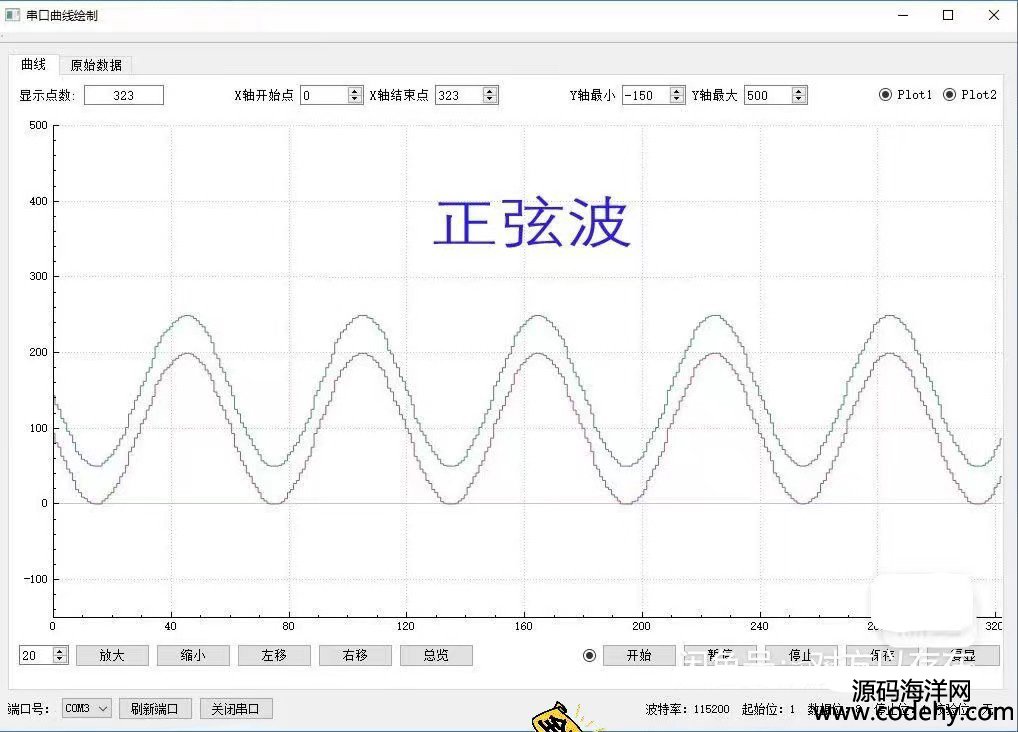Minimize the 串口曲线绘制 window
Screen dimensions: 1018x732
[x=903, y=15]
